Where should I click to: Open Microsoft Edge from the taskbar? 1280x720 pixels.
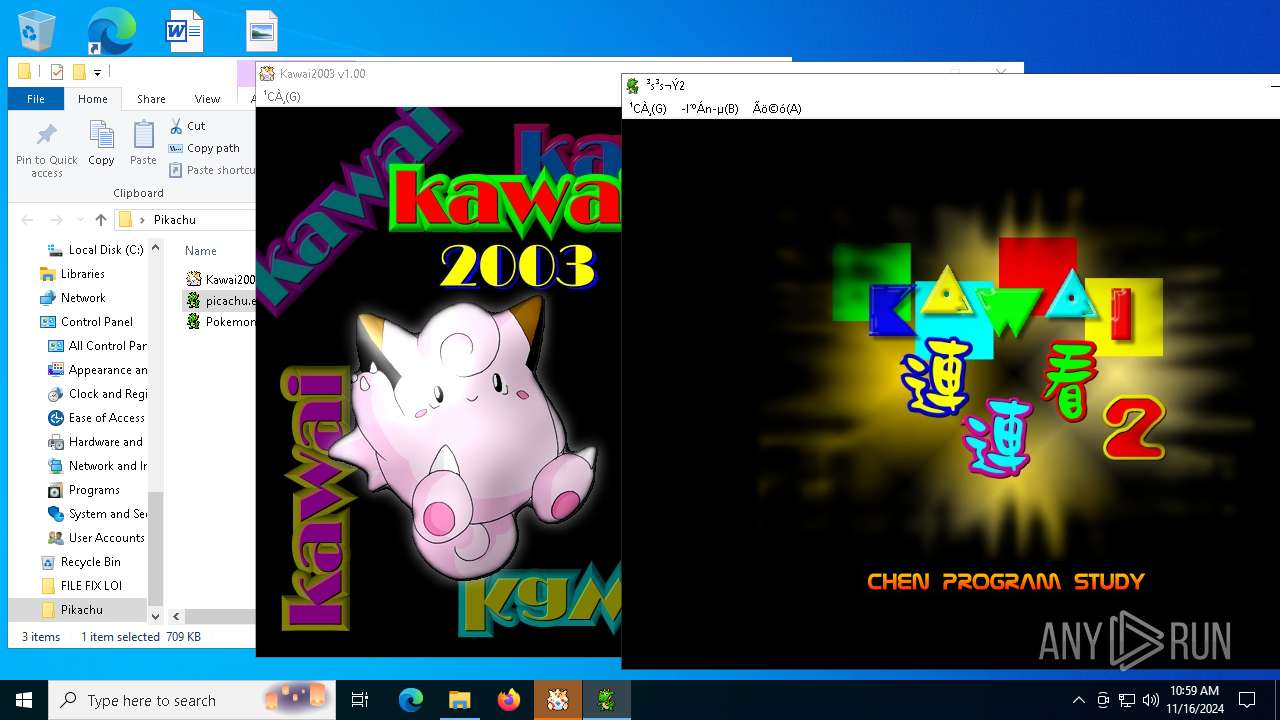click(x=411, y=700)
